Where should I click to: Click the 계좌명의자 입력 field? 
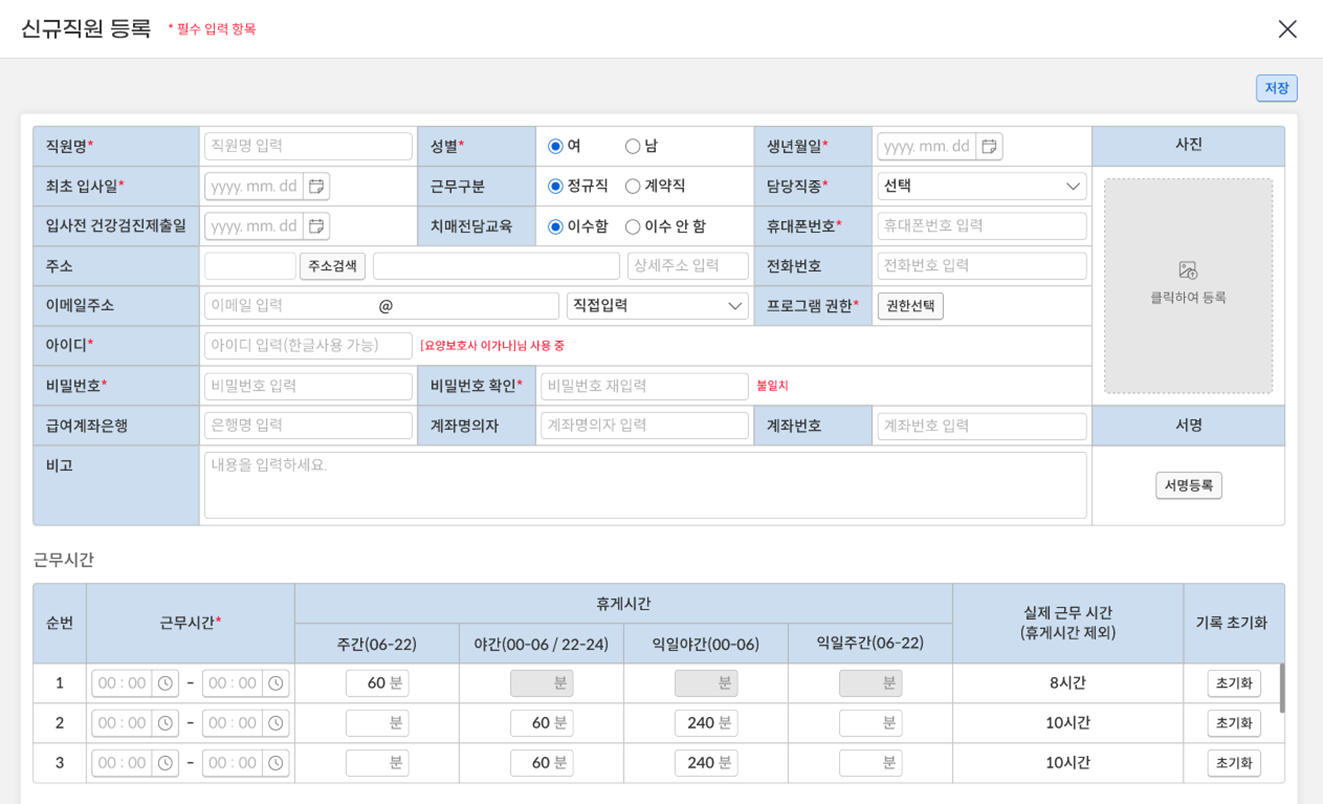tap(644, 426)
